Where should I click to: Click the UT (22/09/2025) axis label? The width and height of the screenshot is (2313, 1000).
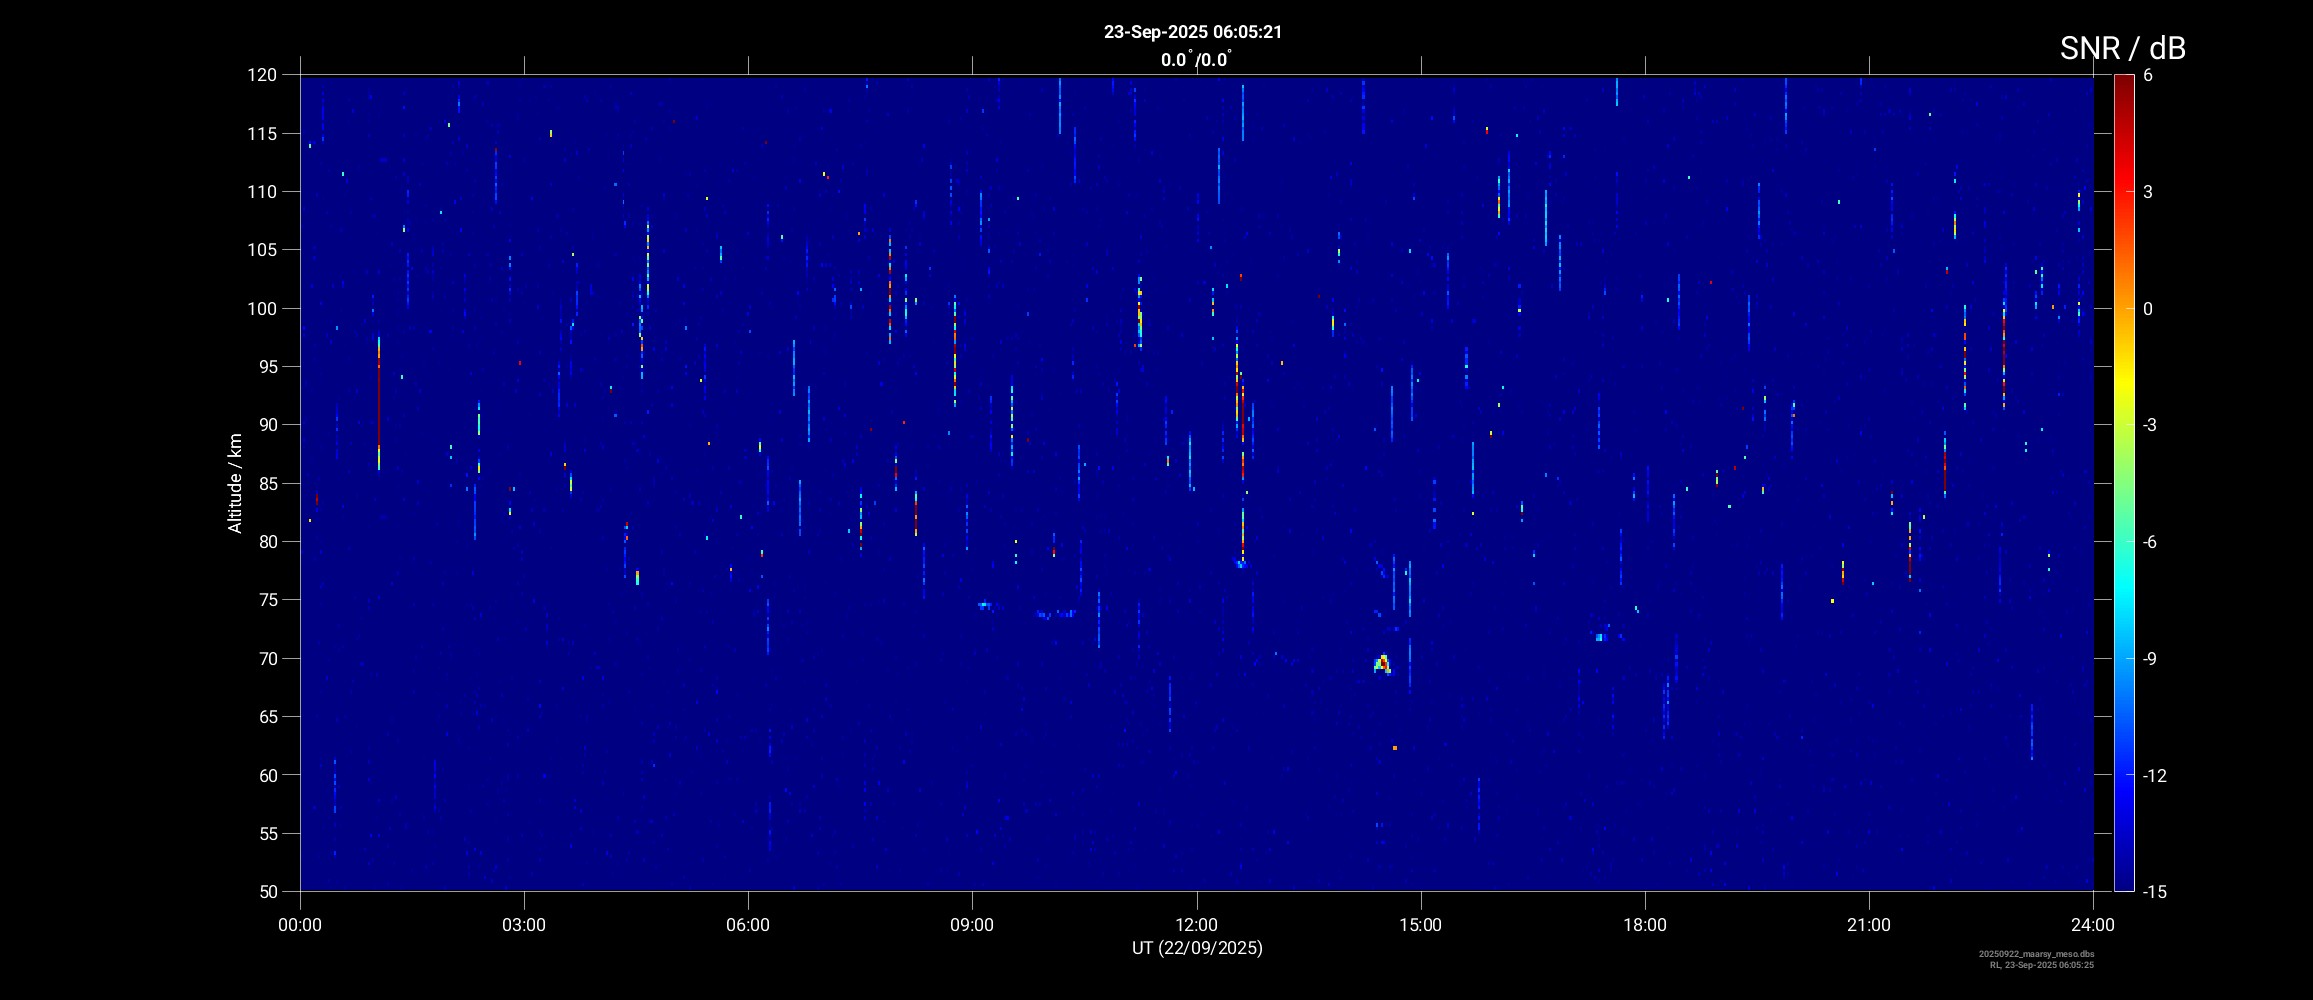click(x=1196, y=948)
